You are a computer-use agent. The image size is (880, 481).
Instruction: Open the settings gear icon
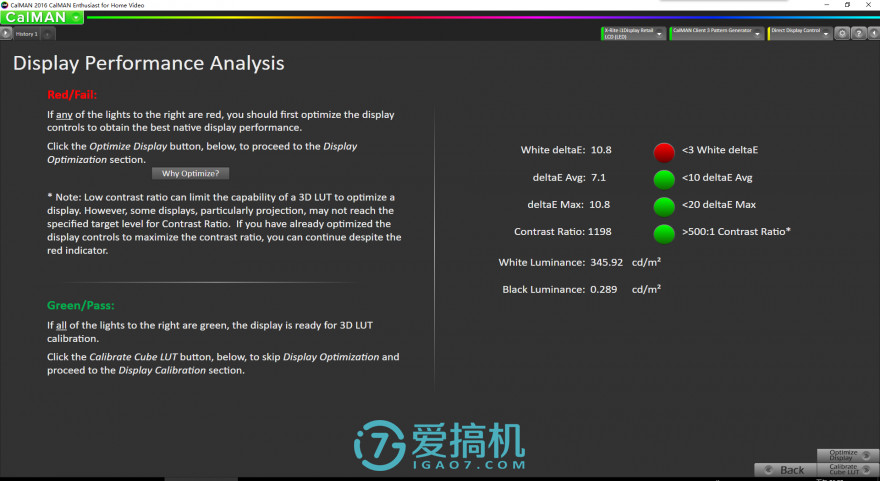pyautogui.click(x=842, y=34)
